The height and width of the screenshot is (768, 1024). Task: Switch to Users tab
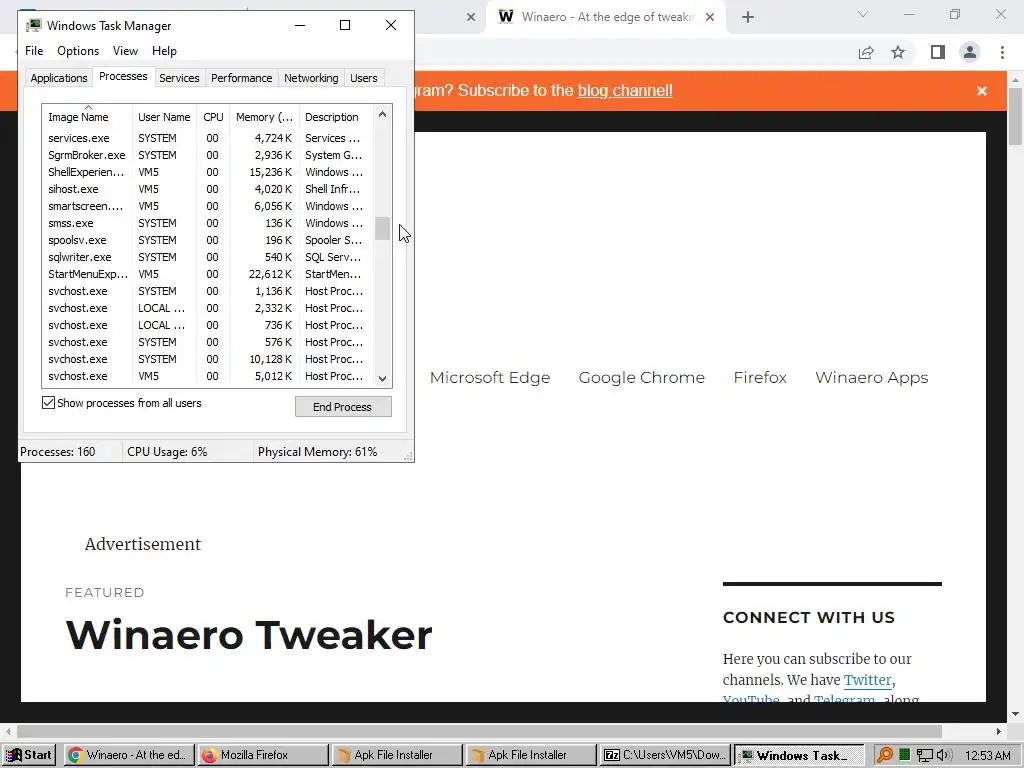[x=363, y=78]
